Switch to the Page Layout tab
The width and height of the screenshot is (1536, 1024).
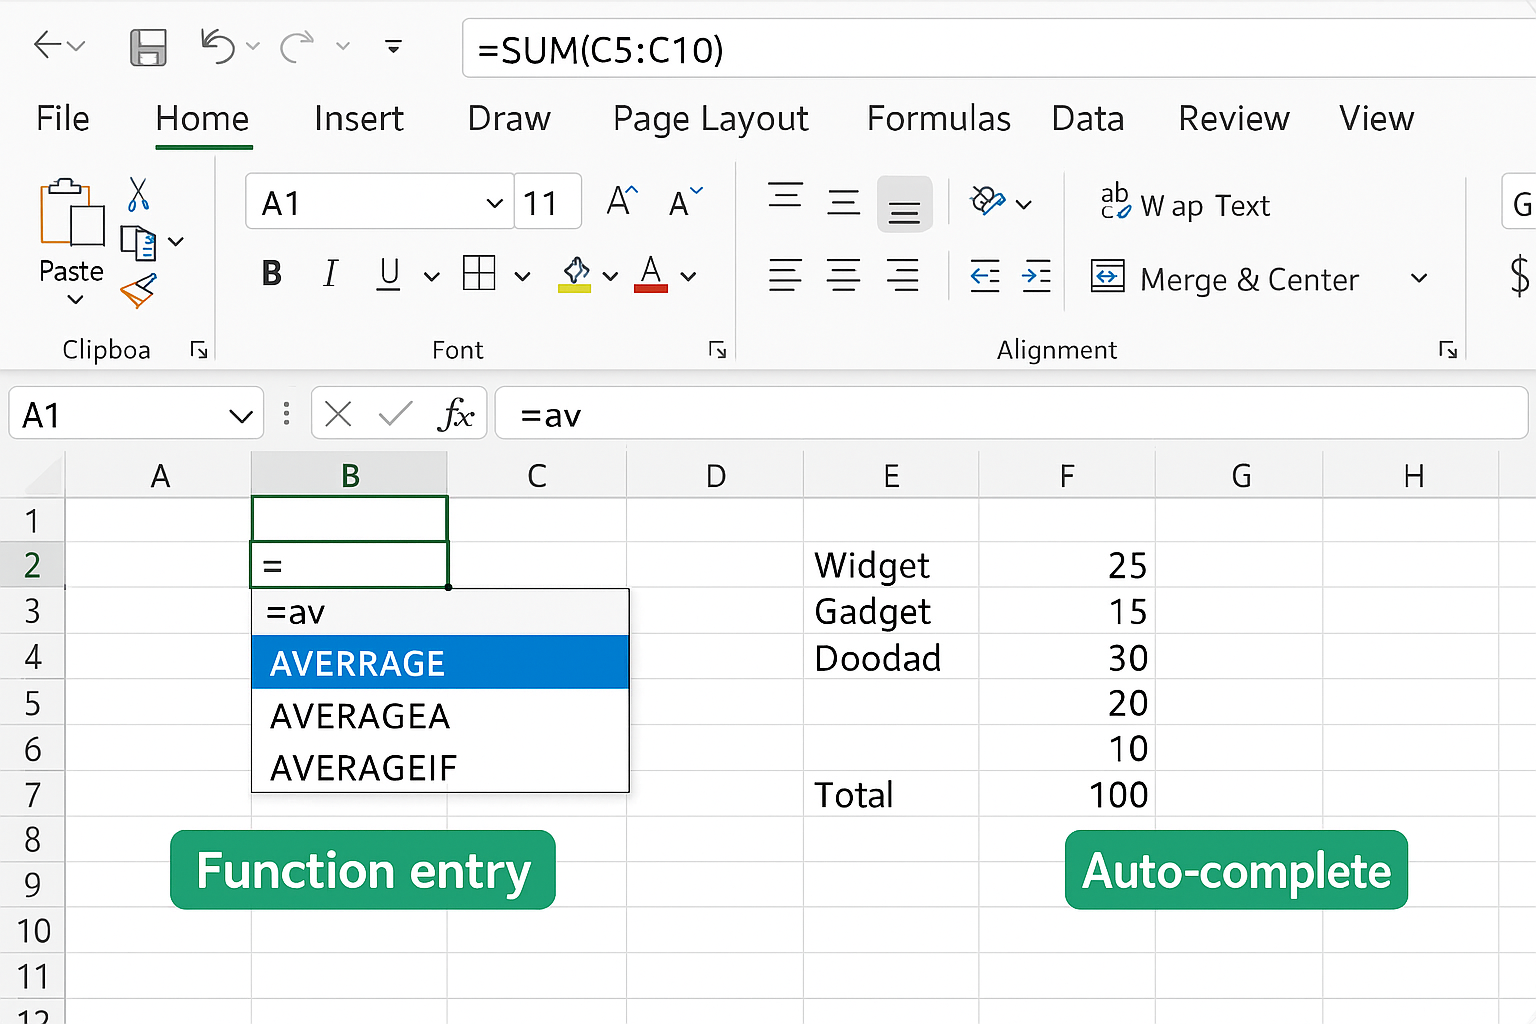(x=710, y=118)
